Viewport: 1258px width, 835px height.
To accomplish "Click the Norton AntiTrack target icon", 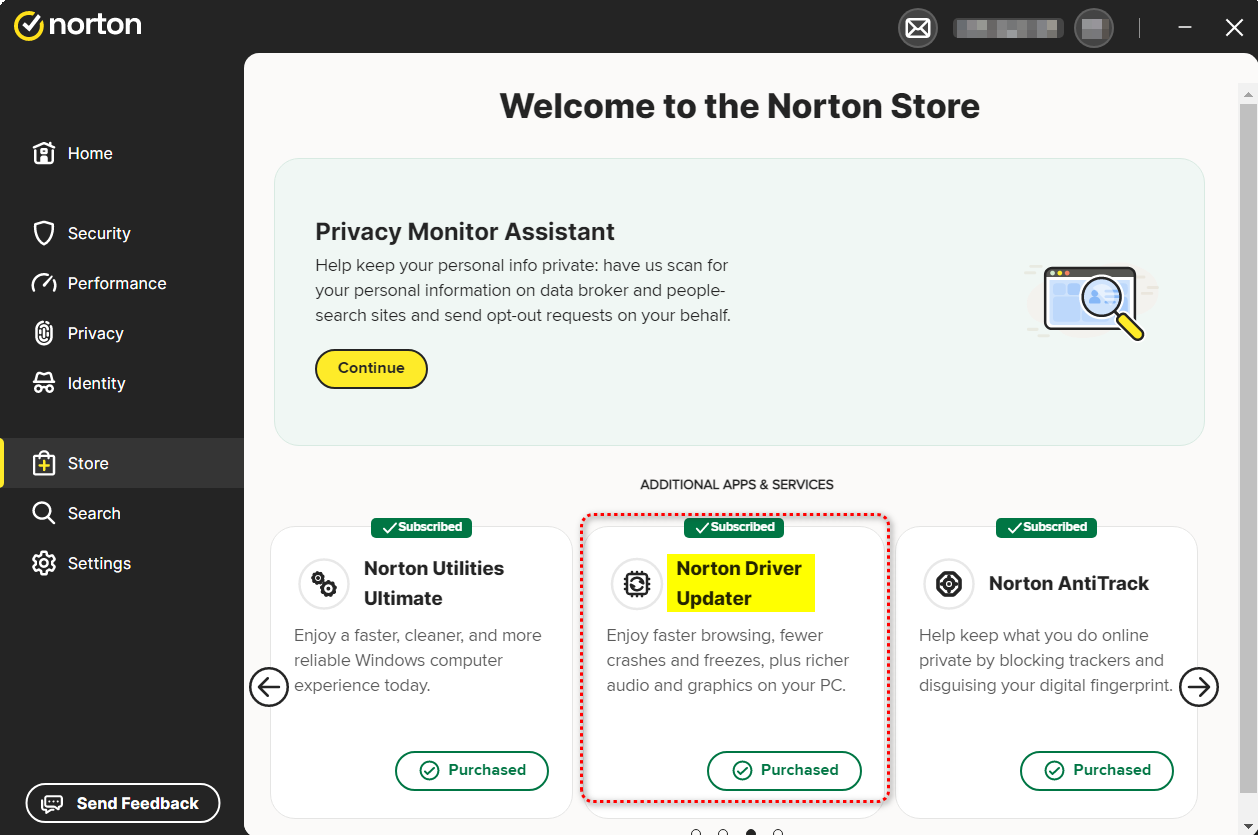I will click(x=948, y=584).
